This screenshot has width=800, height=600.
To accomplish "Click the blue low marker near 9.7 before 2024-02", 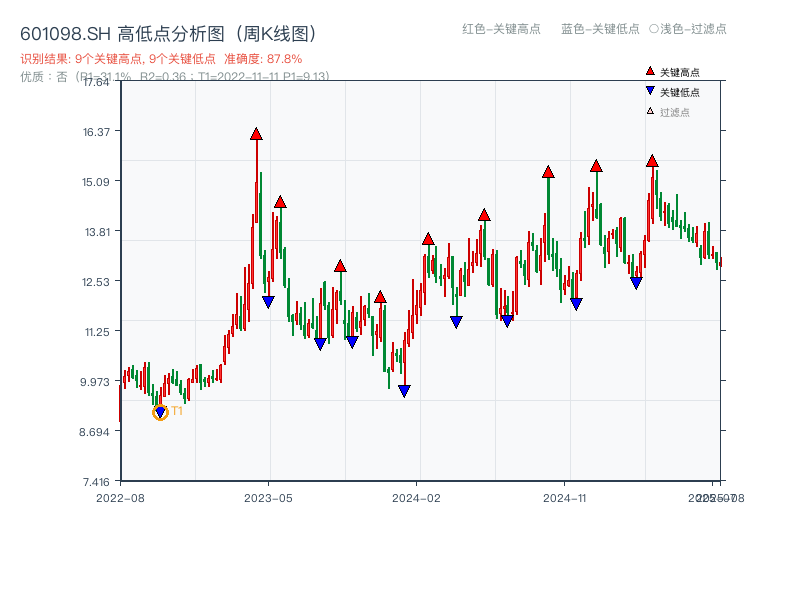I will pyautogui.click(x=404, y=391).
